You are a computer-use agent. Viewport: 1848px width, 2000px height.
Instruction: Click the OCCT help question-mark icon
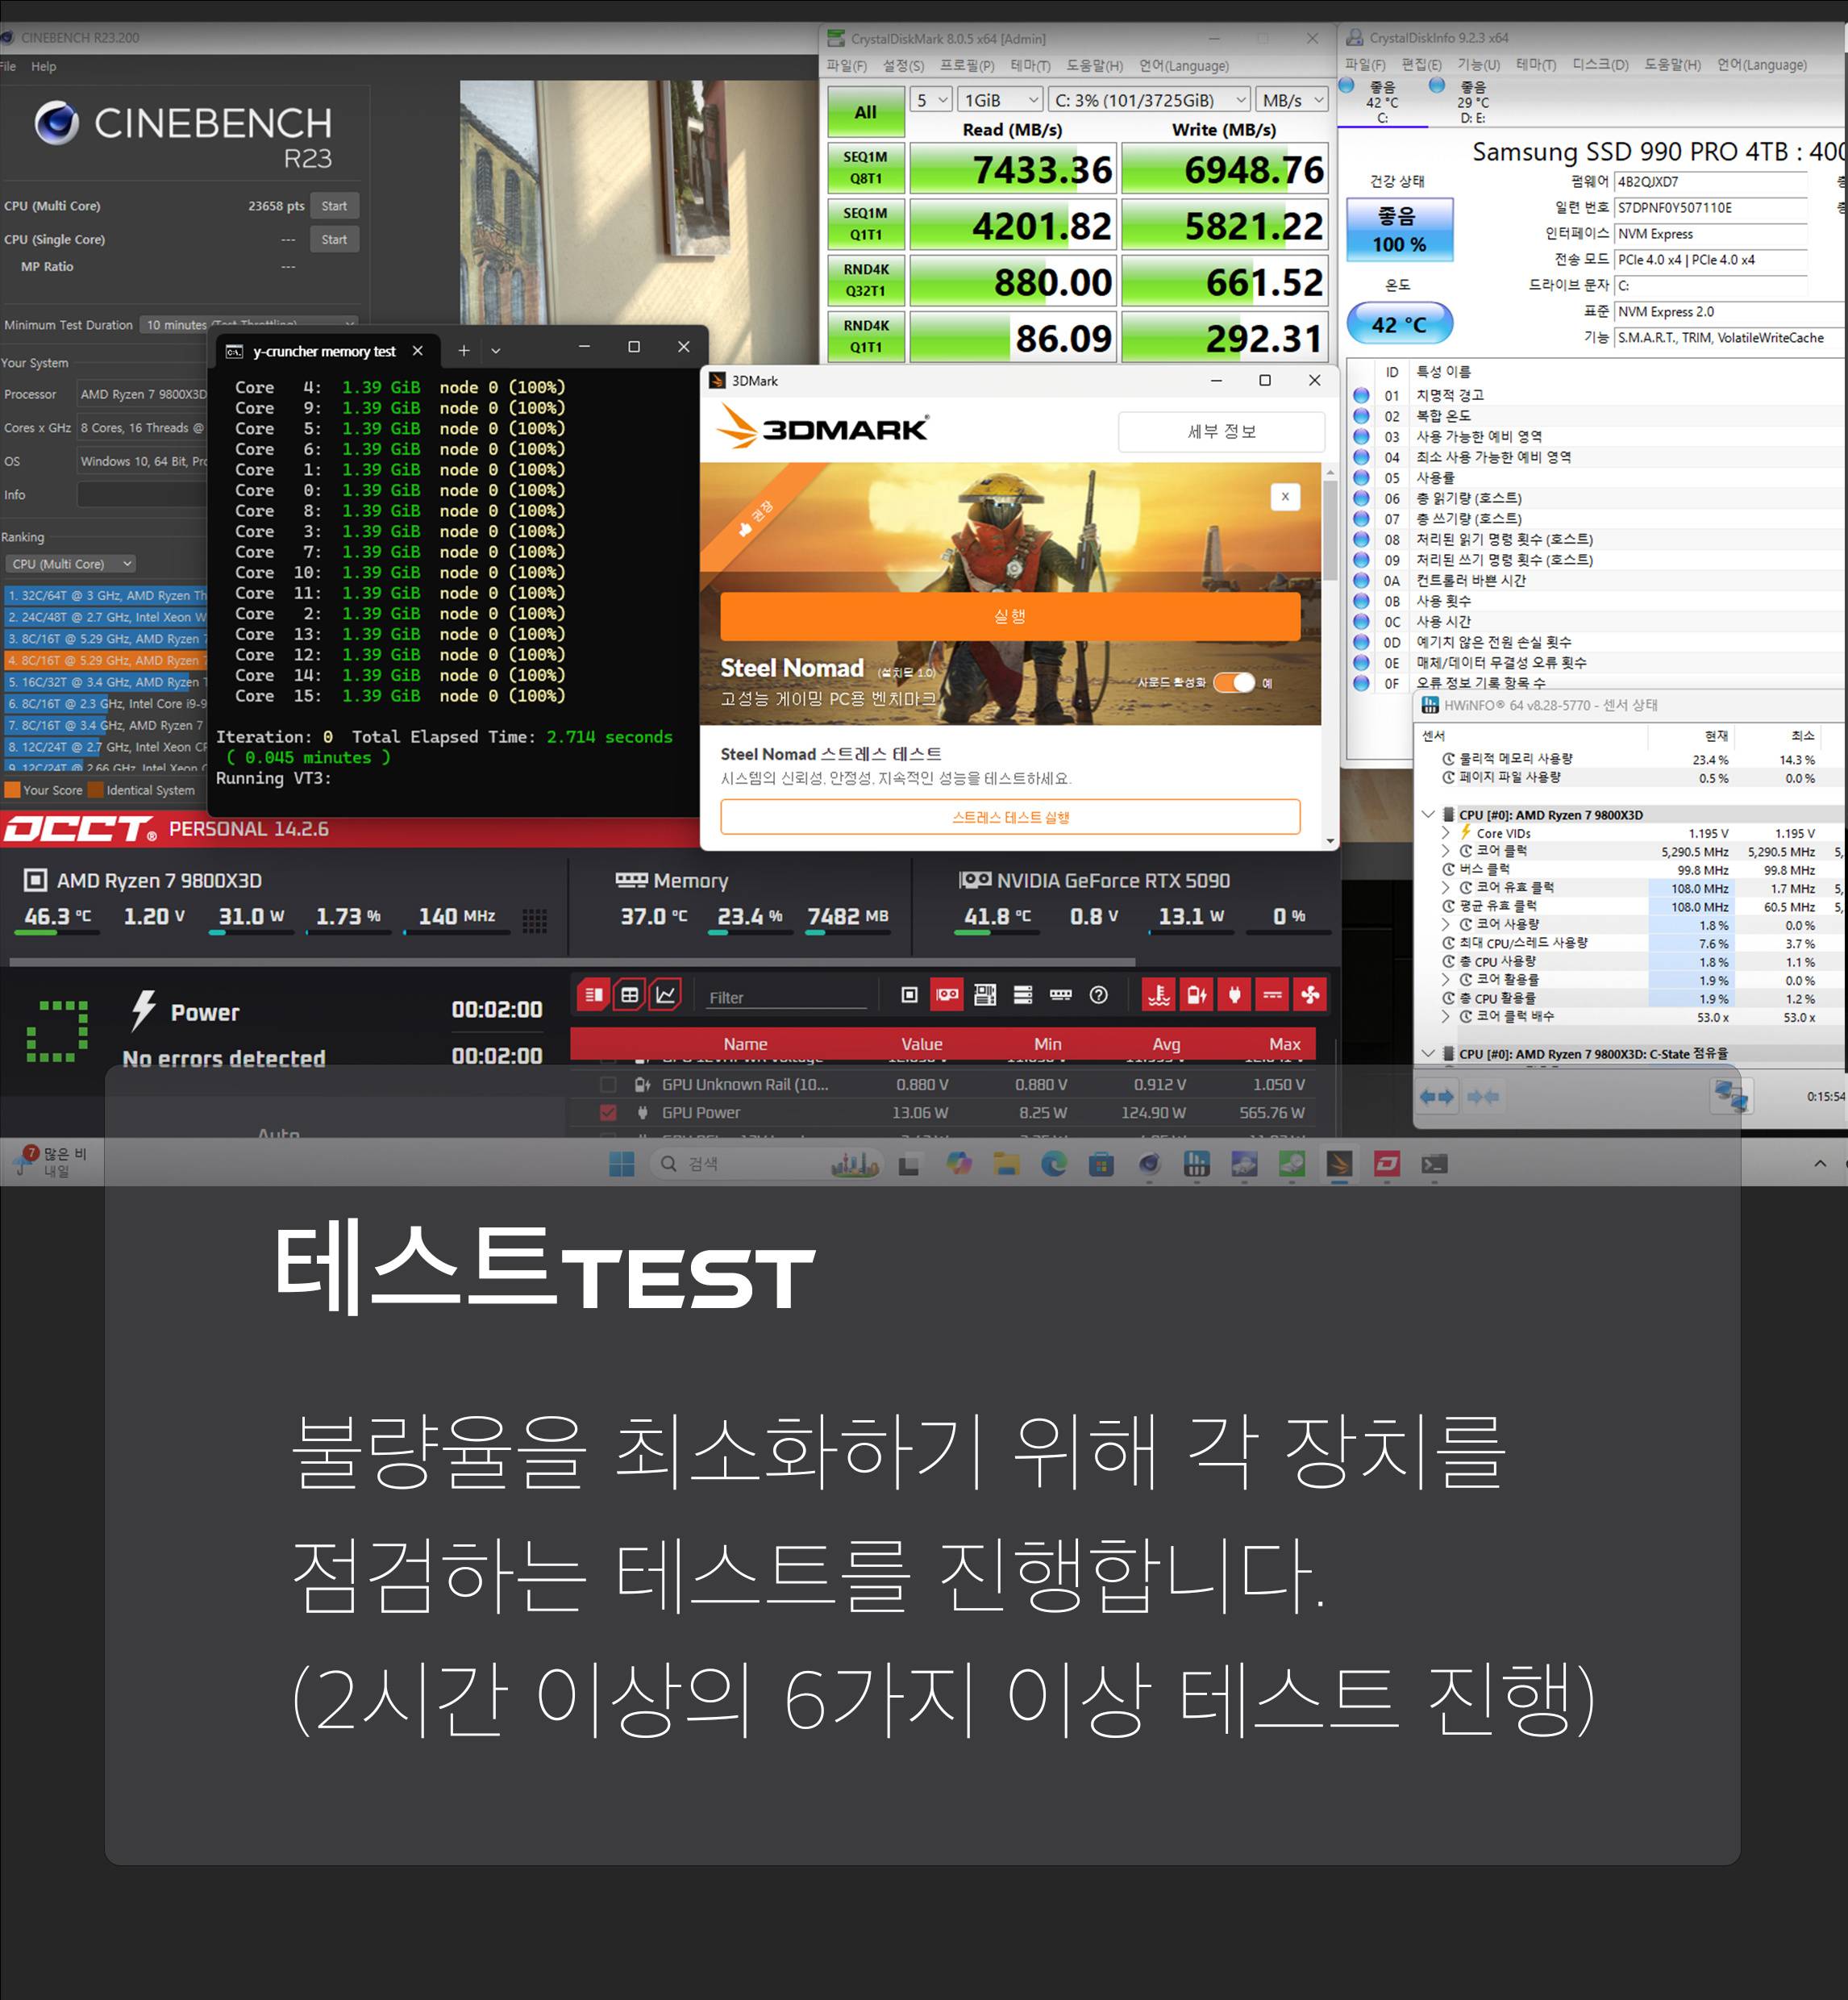[x=1099, y=995]
